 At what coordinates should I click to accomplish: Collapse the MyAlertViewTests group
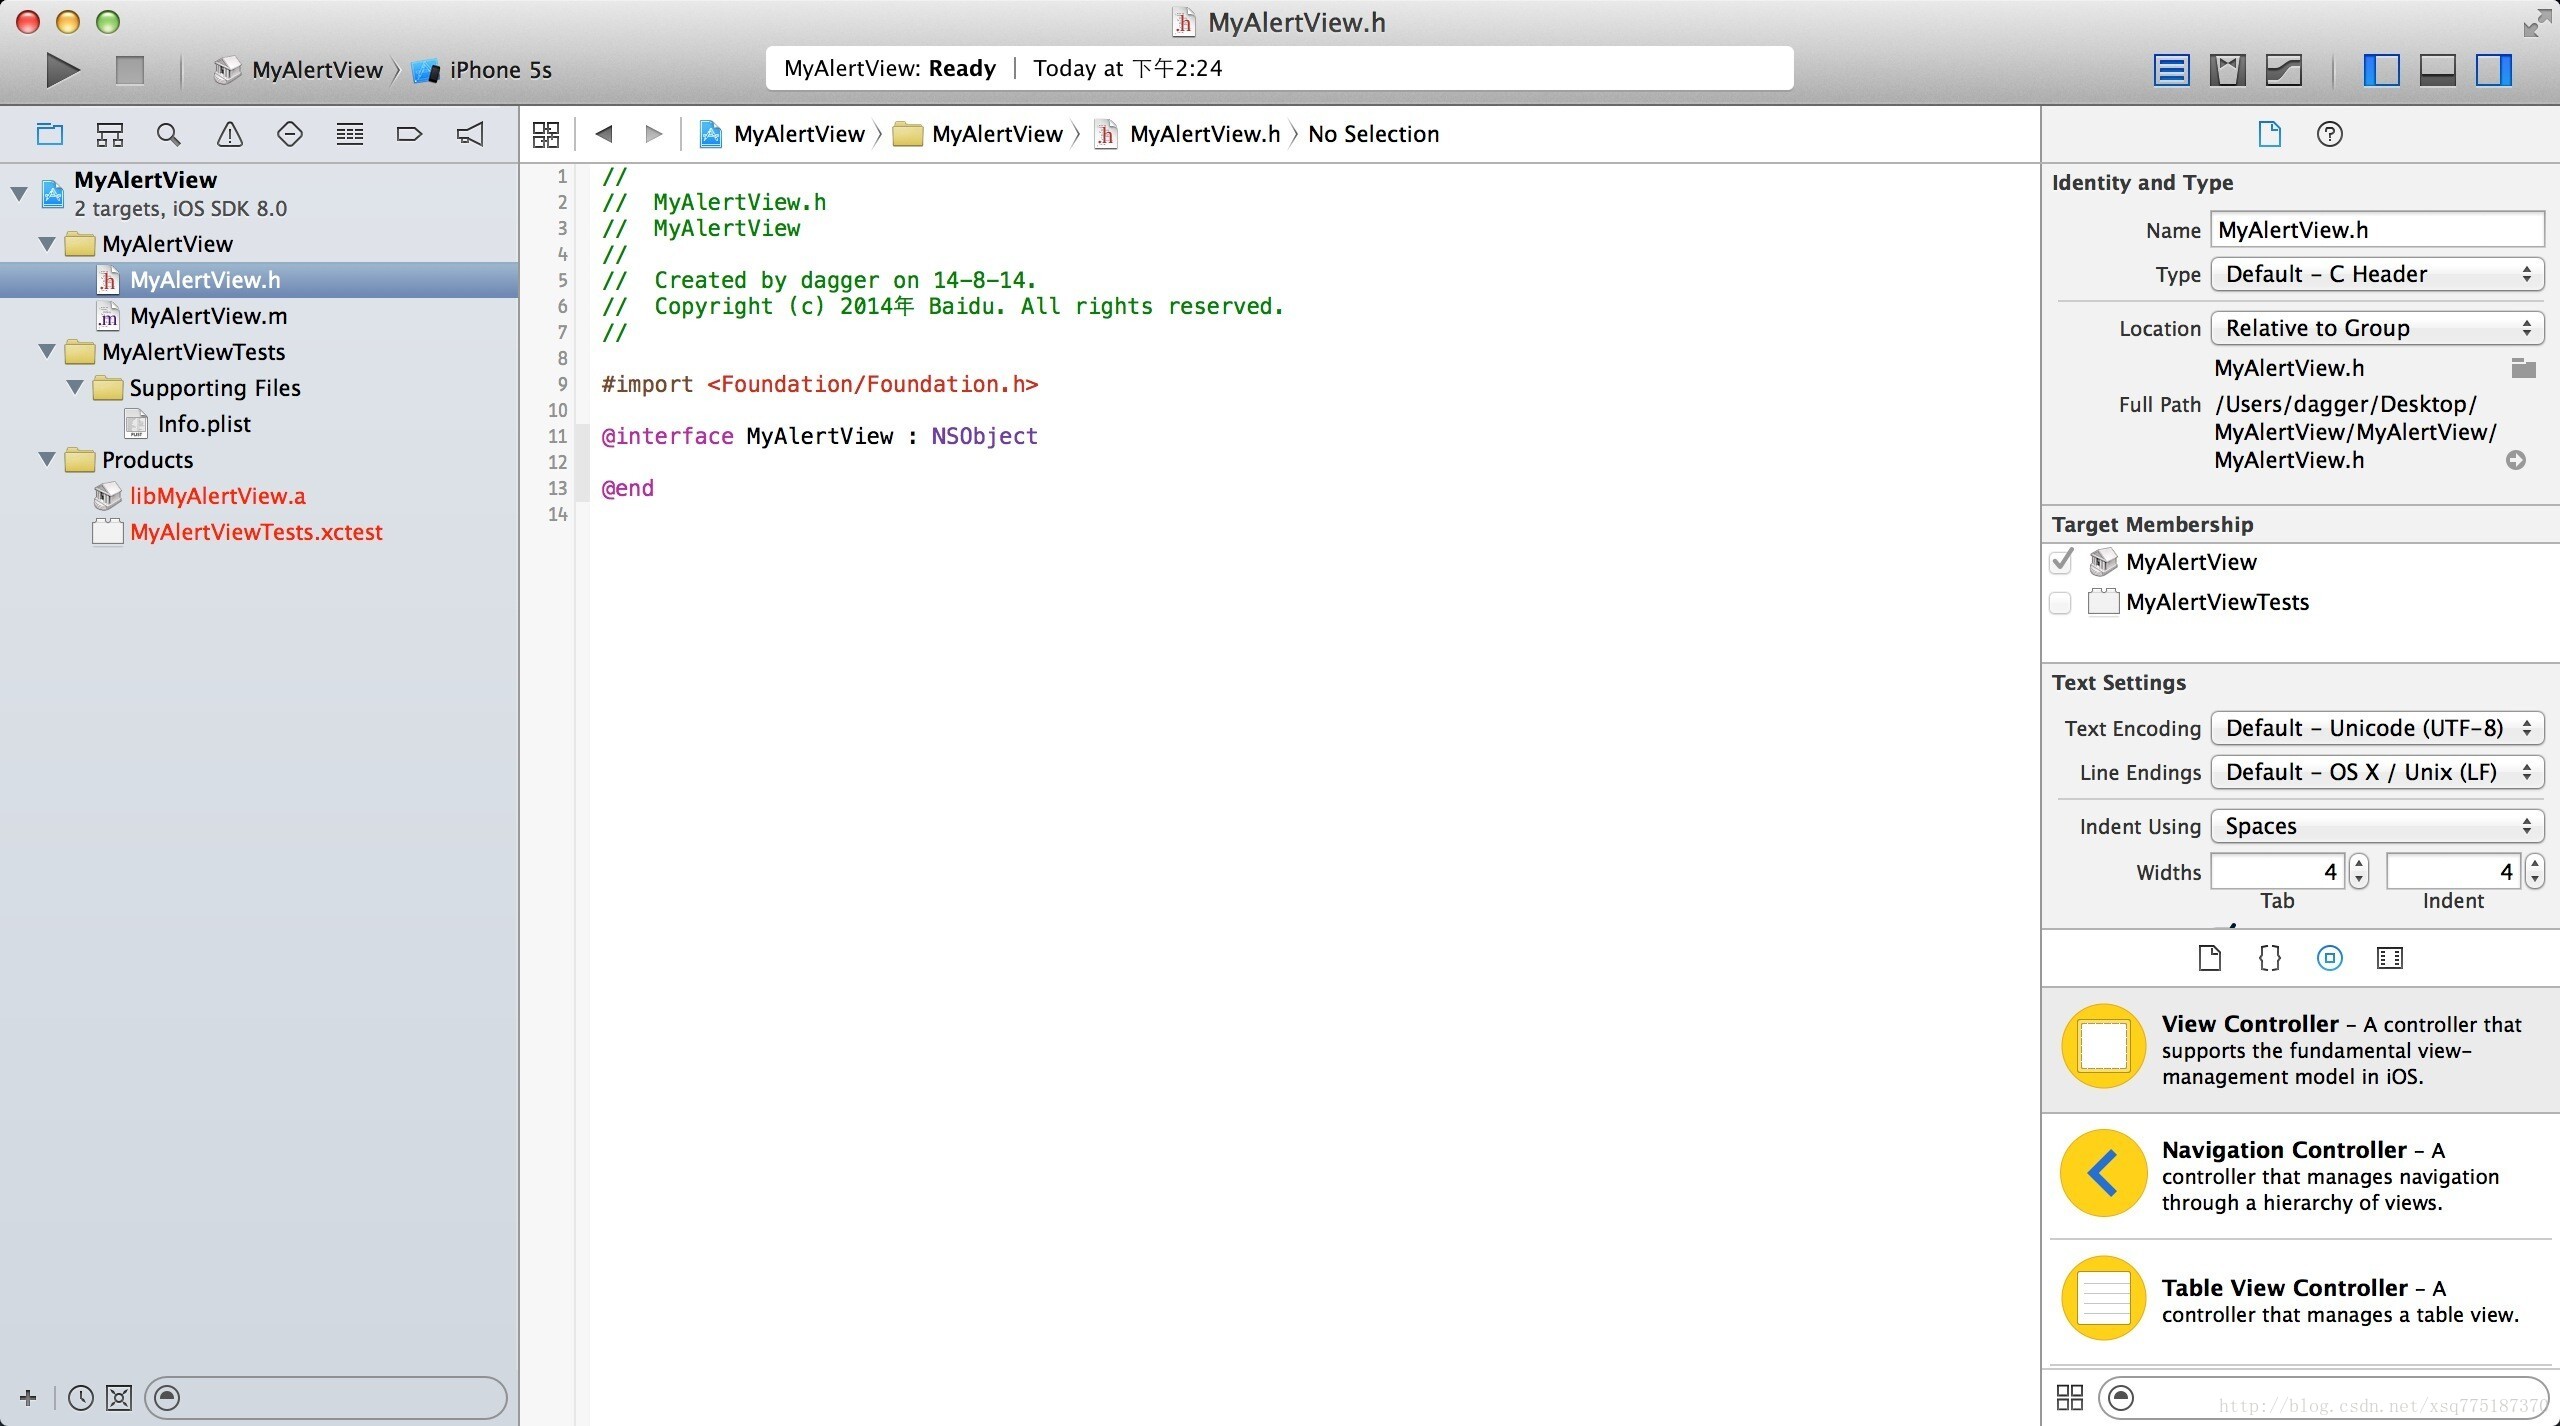coord(47,352)
